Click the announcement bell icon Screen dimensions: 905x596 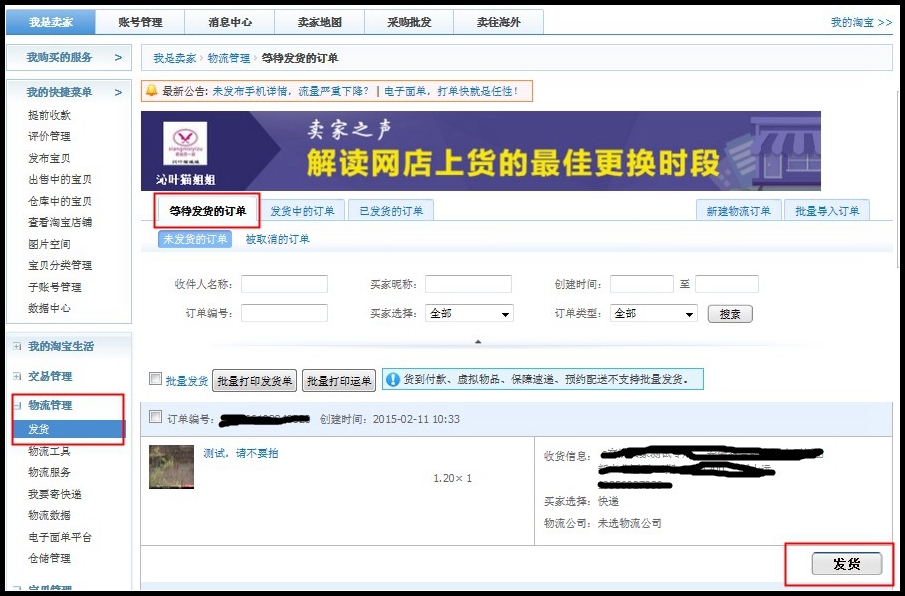152,91
